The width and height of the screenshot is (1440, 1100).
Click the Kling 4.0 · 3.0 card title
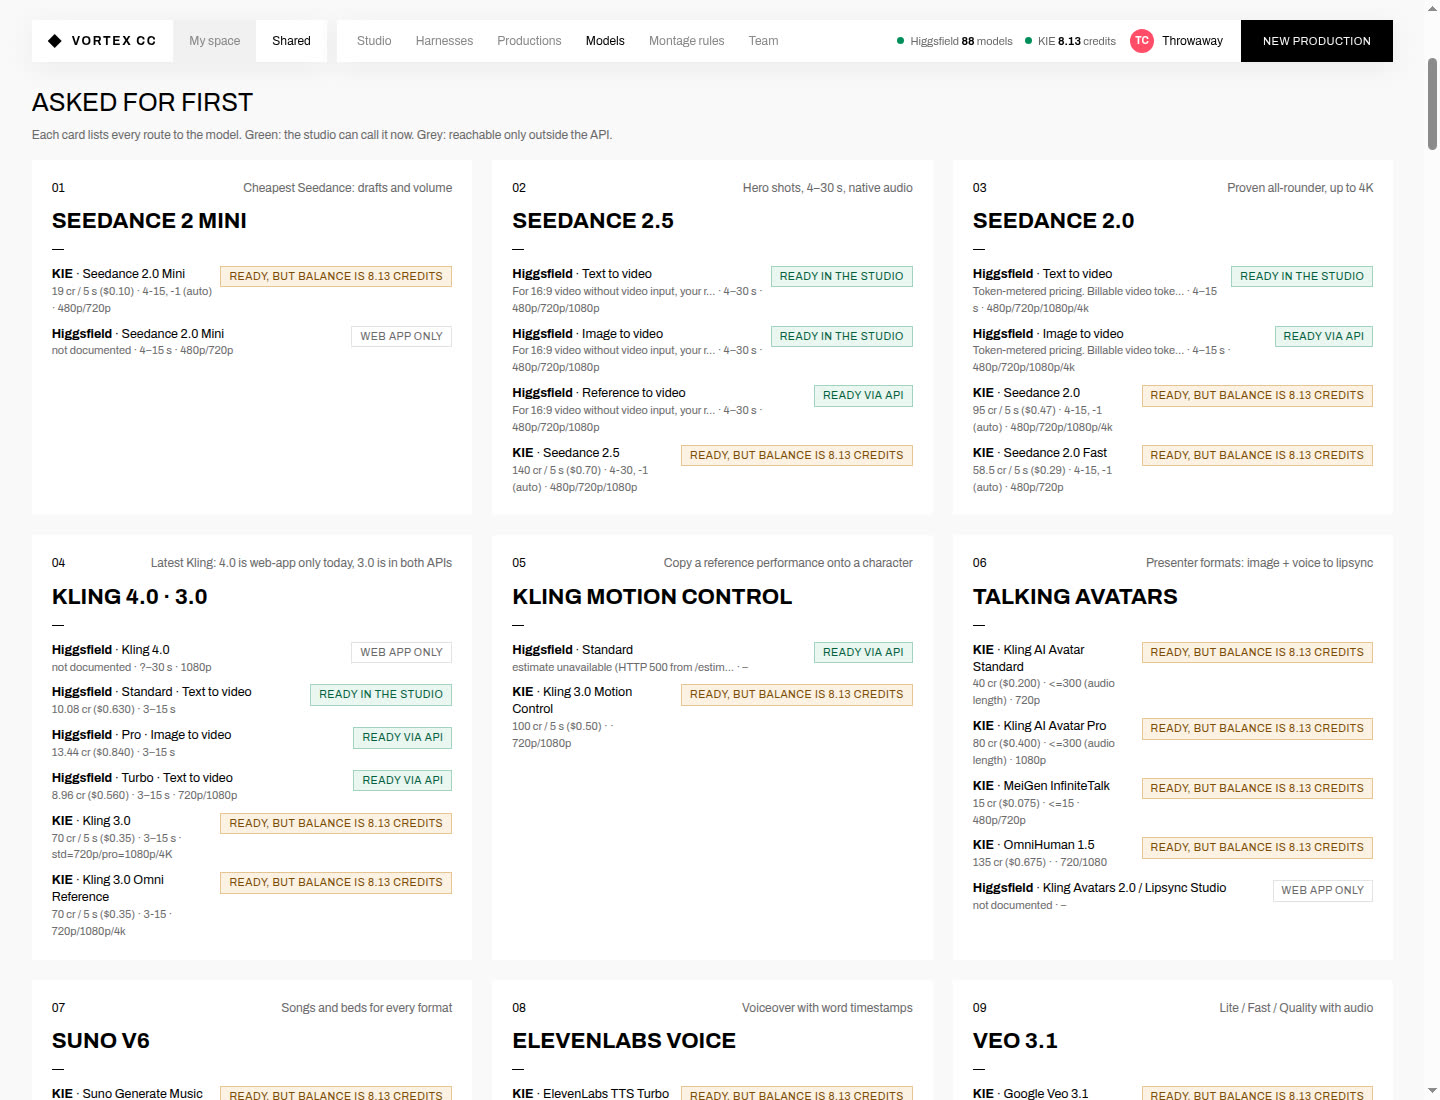[x=130, y=597]
